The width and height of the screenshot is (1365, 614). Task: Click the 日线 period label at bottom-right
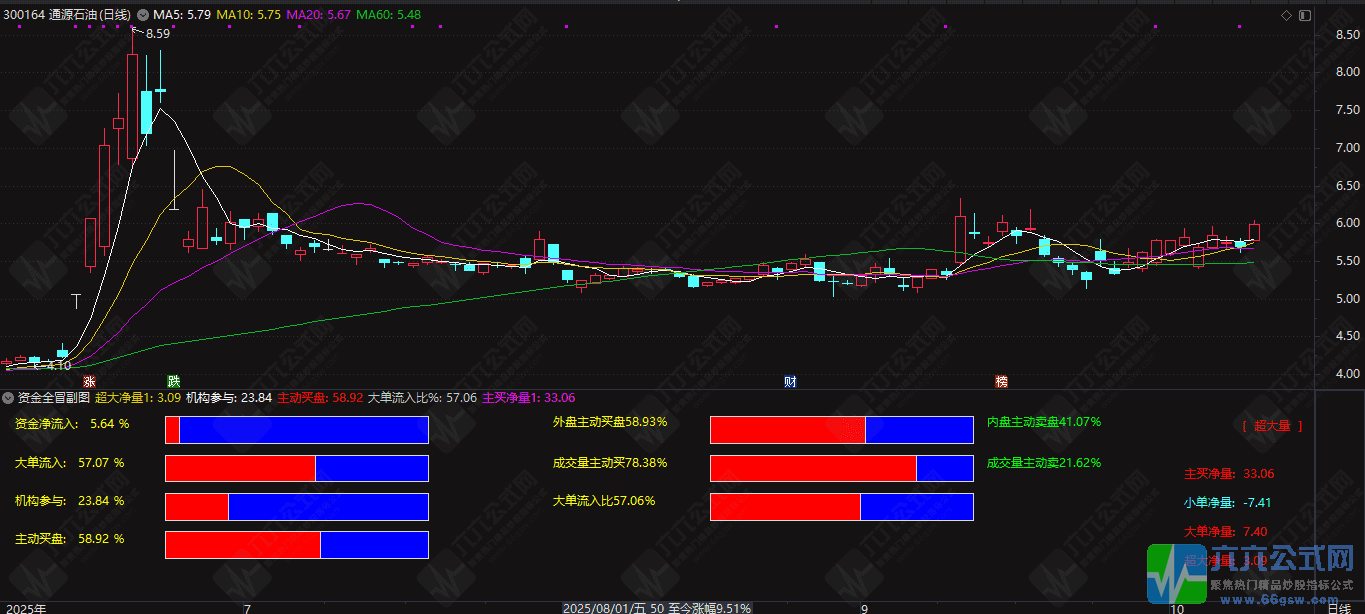click(1338, 607)
